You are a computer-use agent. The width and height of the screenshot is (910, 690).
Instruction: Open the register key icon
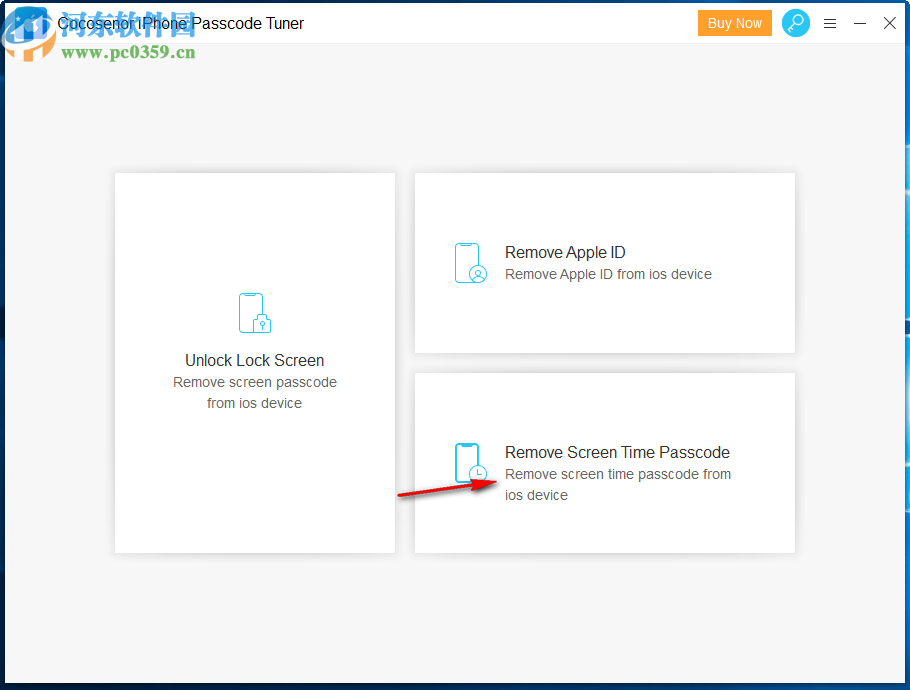tap(796, 23)
